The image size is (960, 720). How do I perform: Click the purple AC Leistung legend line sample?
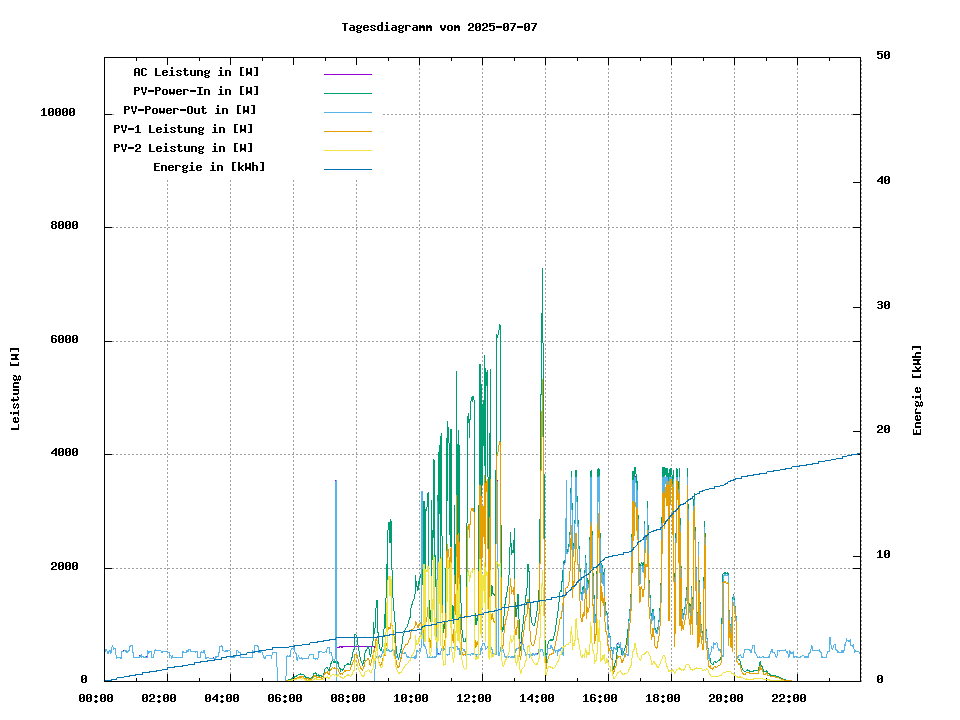[347, 74]
